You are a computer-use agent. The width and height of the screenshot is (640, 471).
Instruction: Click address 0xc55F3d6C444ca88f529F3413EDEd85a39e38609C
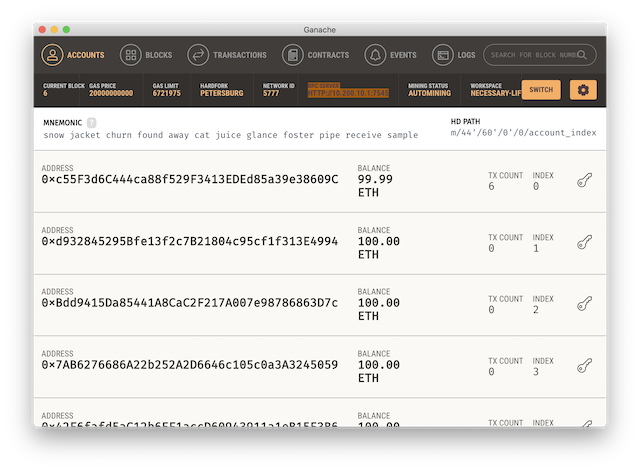[190, 180]
